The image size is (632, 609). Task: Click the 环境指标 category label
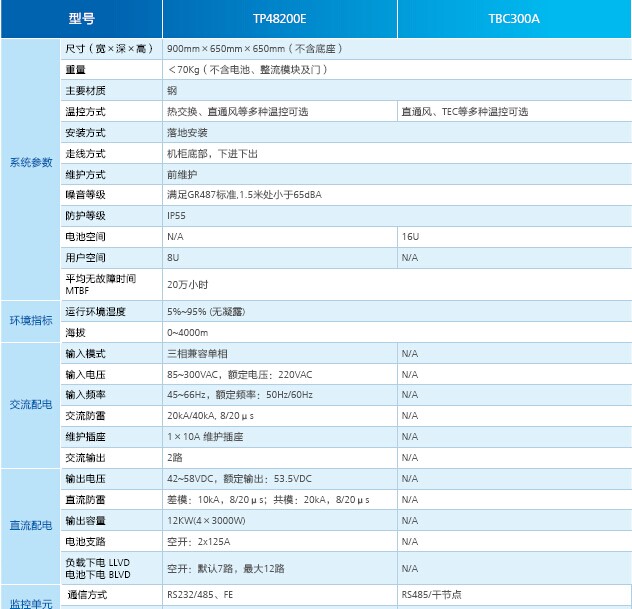click(31, 320)
